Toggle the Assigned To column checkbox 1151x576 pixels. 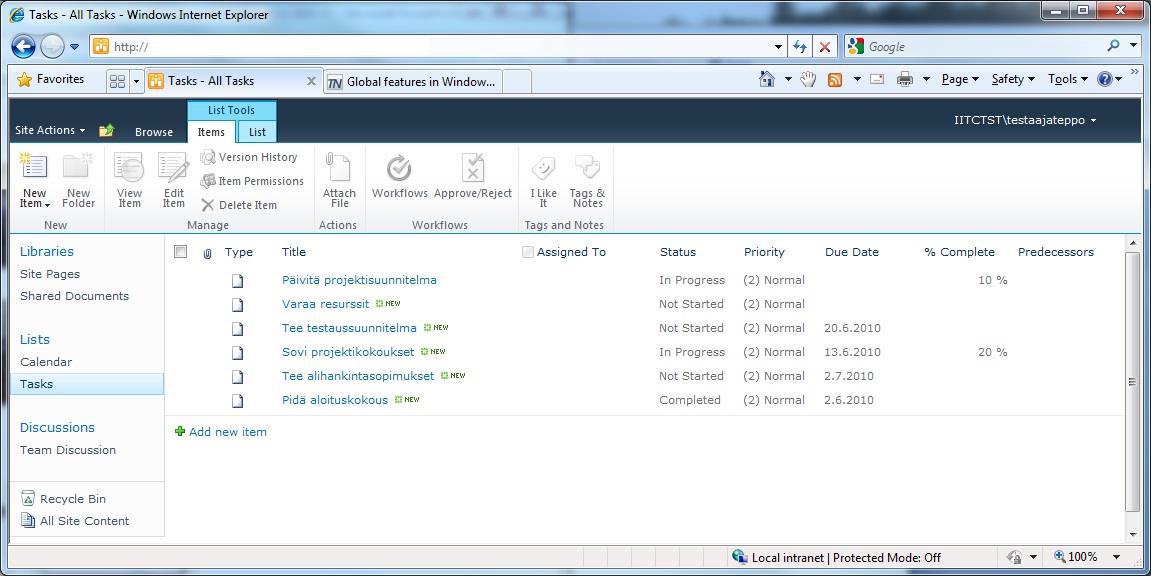coord(528,252)
